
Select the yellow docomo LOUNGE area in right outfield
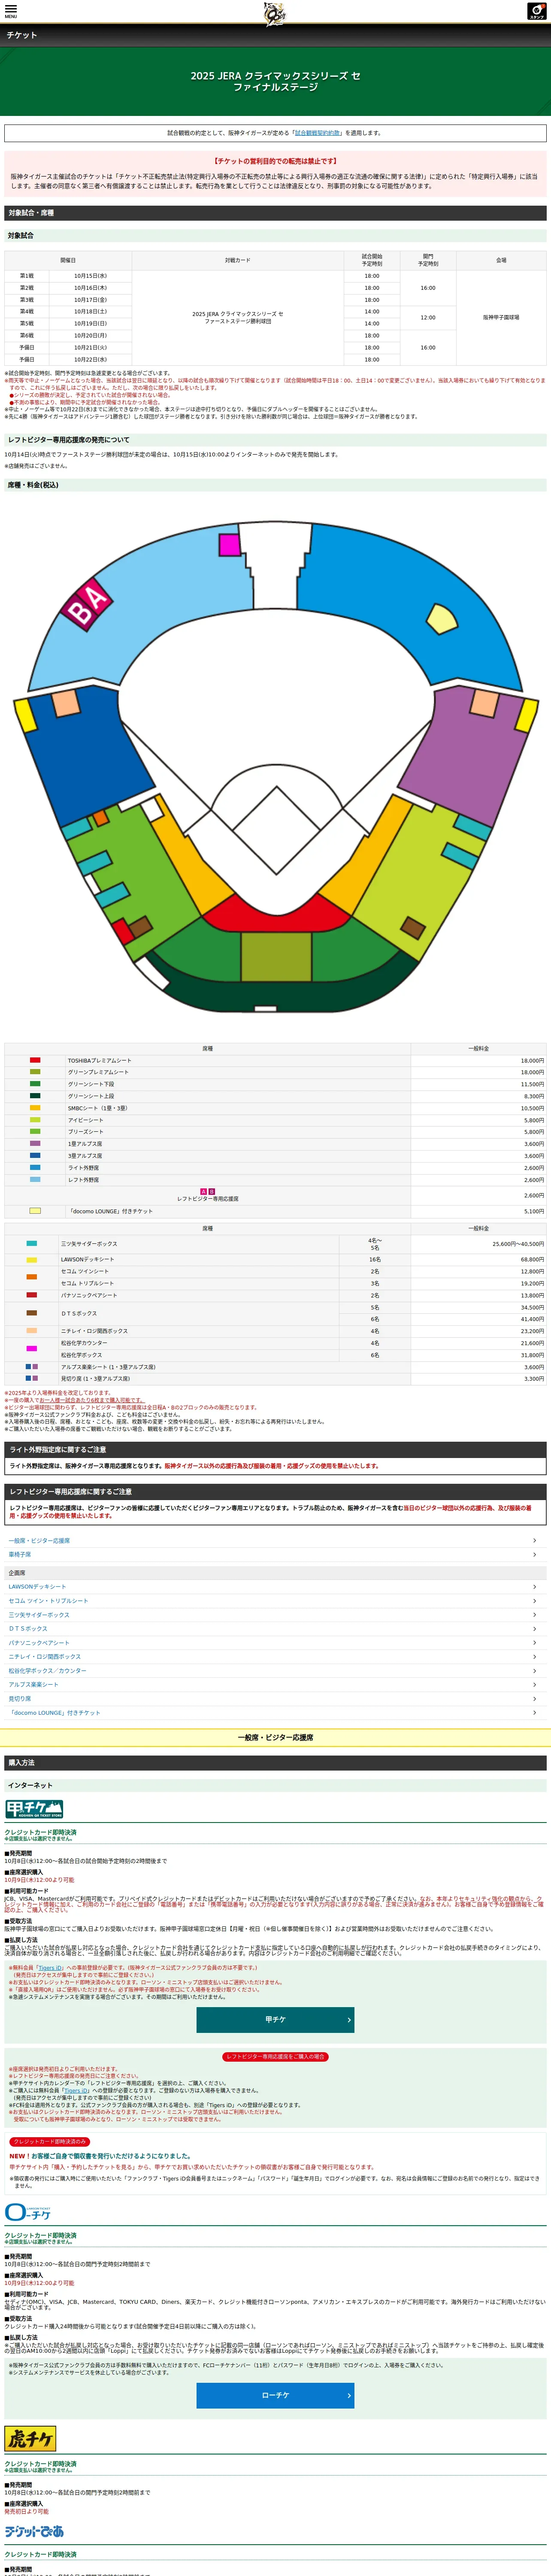pyautogui.click(x=442, y=619)
